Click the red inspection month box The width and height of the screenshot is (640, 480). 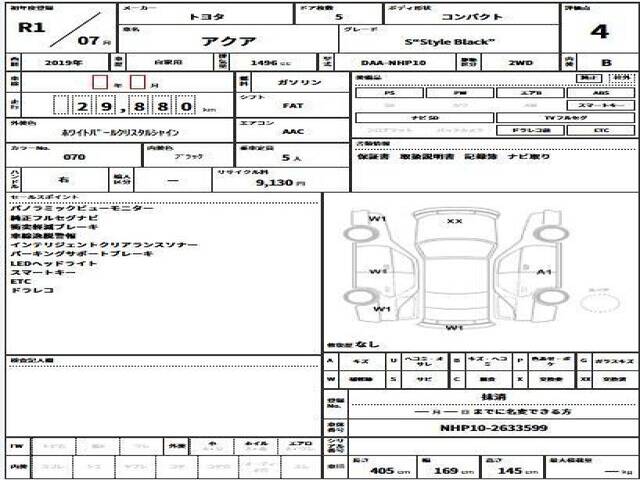click(139, 82)
